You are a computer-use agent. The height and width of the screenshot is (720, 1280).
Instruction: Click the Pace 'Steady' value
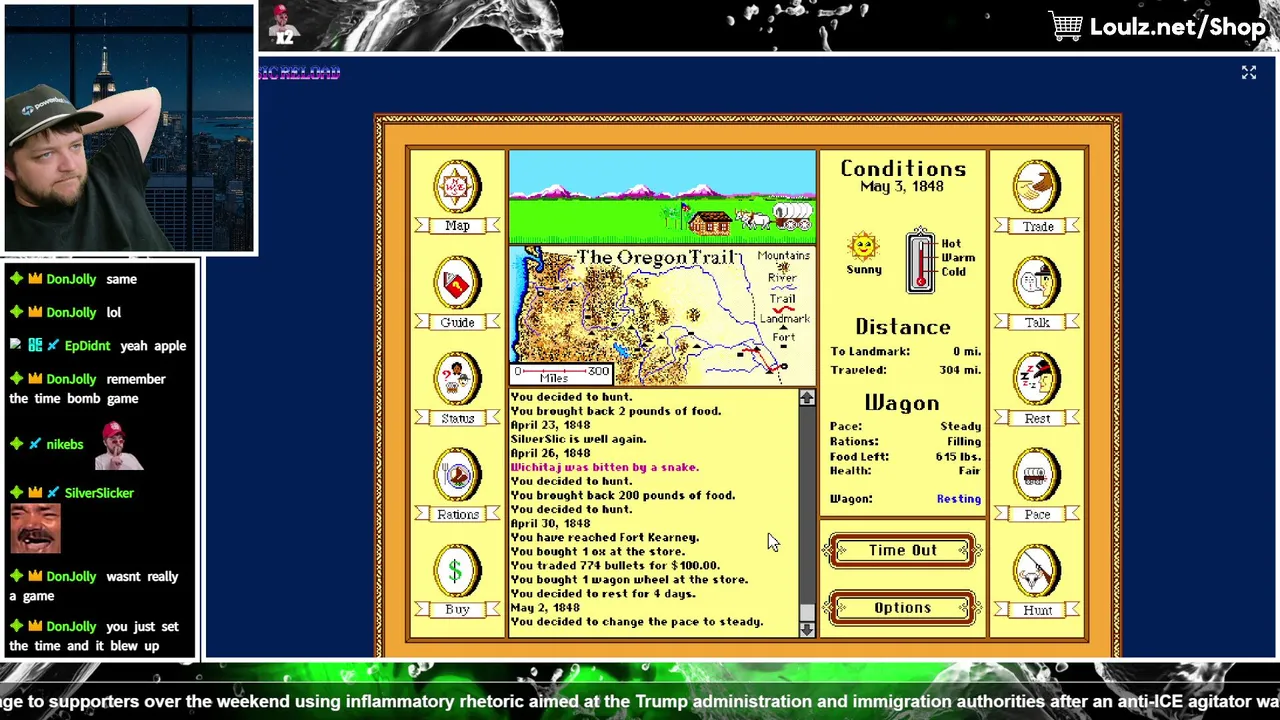[960, 427]
